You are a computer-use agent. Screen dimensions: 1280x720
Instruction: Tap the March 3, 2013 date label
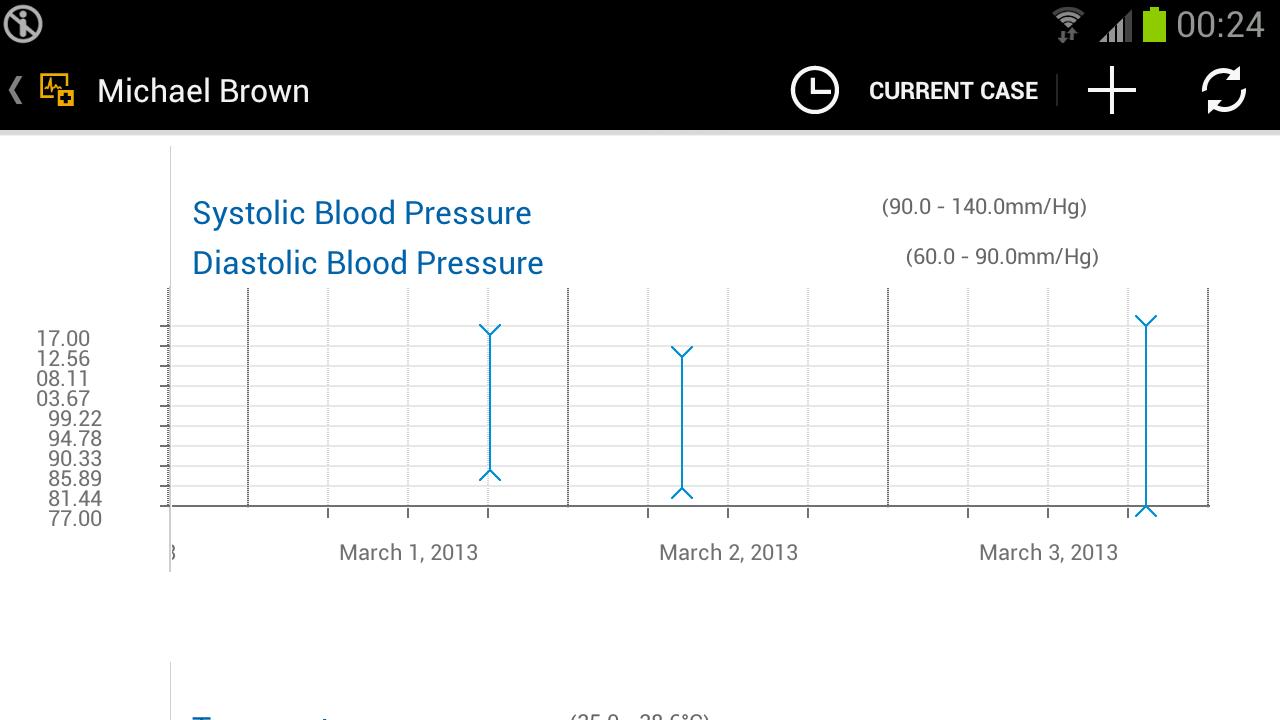1048,552
